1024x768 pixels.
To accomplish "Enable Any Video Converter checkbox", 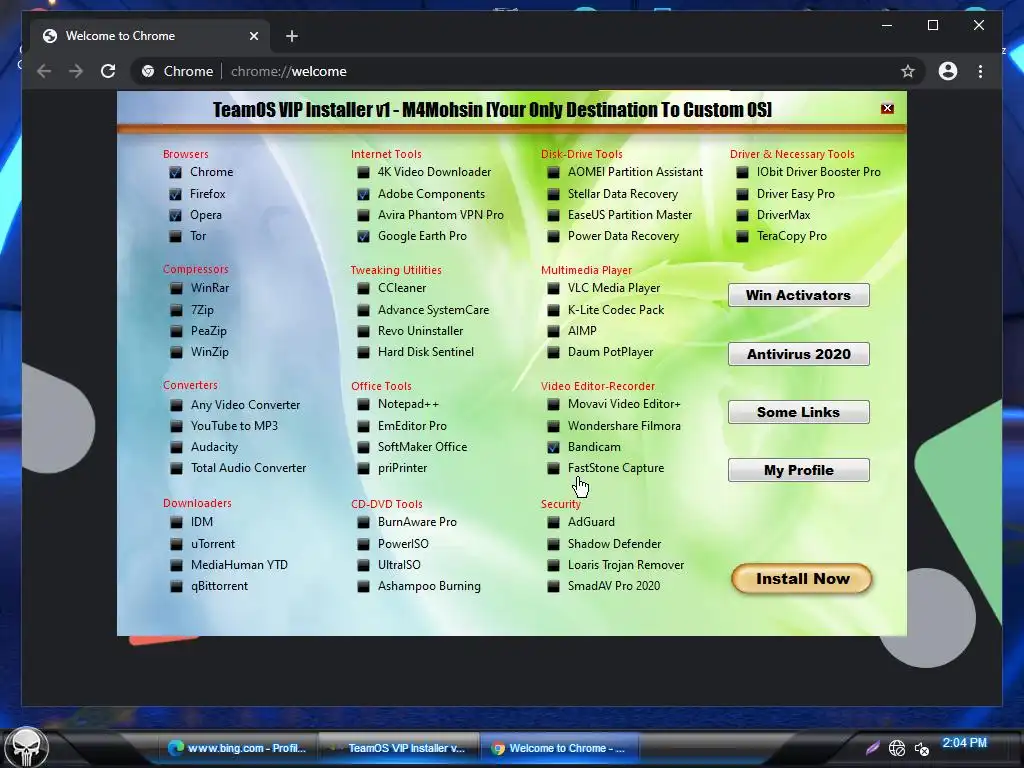I will coord(176,405).
